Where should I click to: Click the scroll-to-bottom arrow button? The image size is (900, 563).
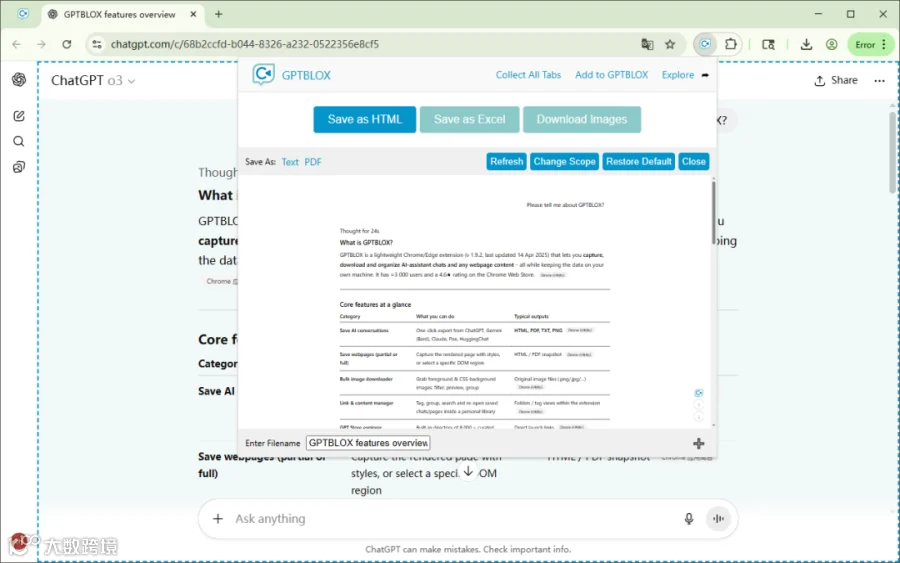(468, 472)
